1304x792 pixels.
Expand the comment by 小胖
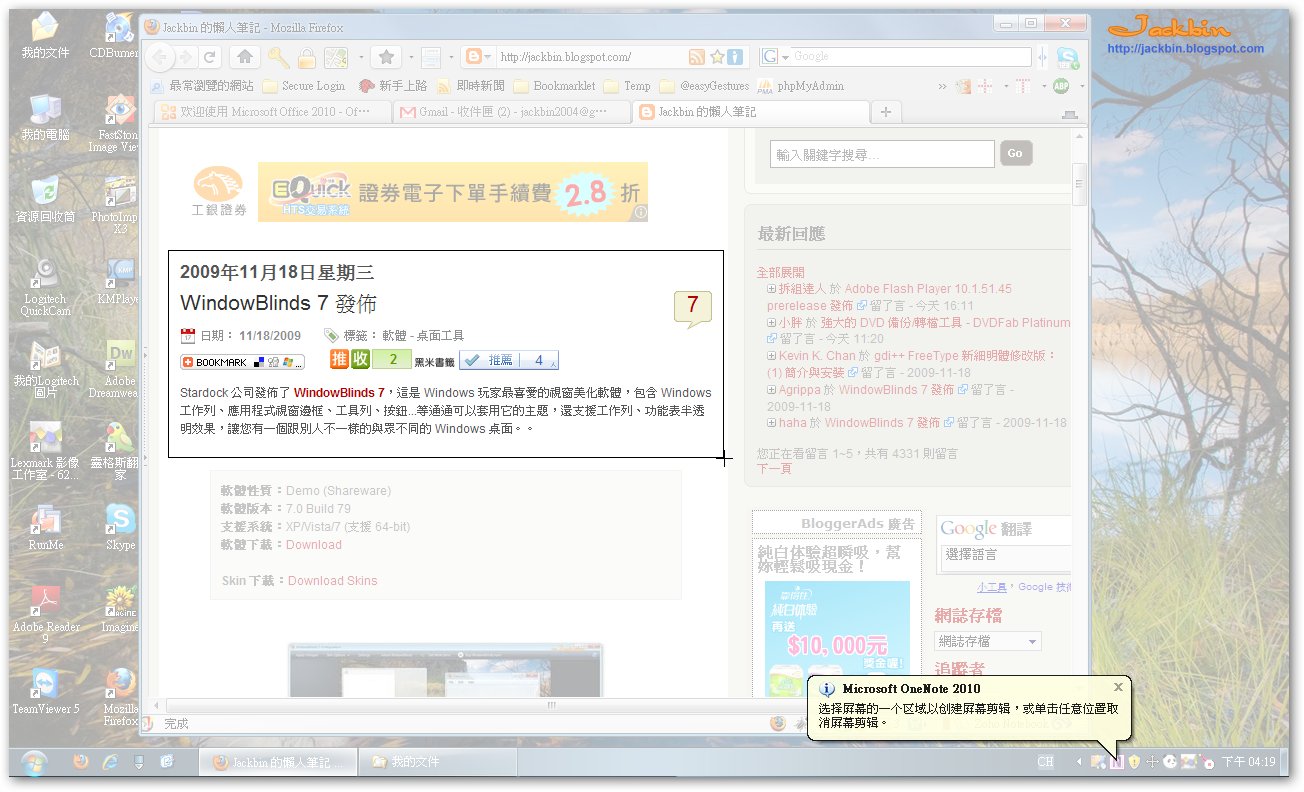pyautogui.click(x=772, y=323)
